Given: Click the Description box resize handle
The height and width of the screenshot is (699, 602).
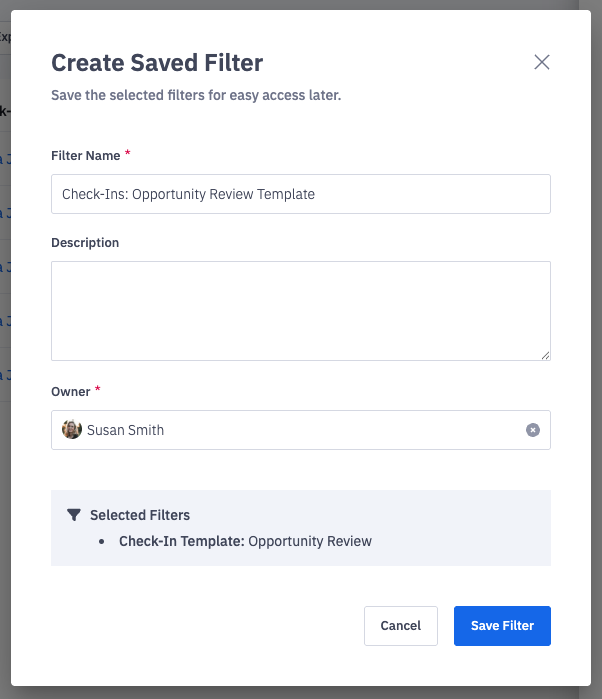Looking at the screenshot, I should pos(546,355).
